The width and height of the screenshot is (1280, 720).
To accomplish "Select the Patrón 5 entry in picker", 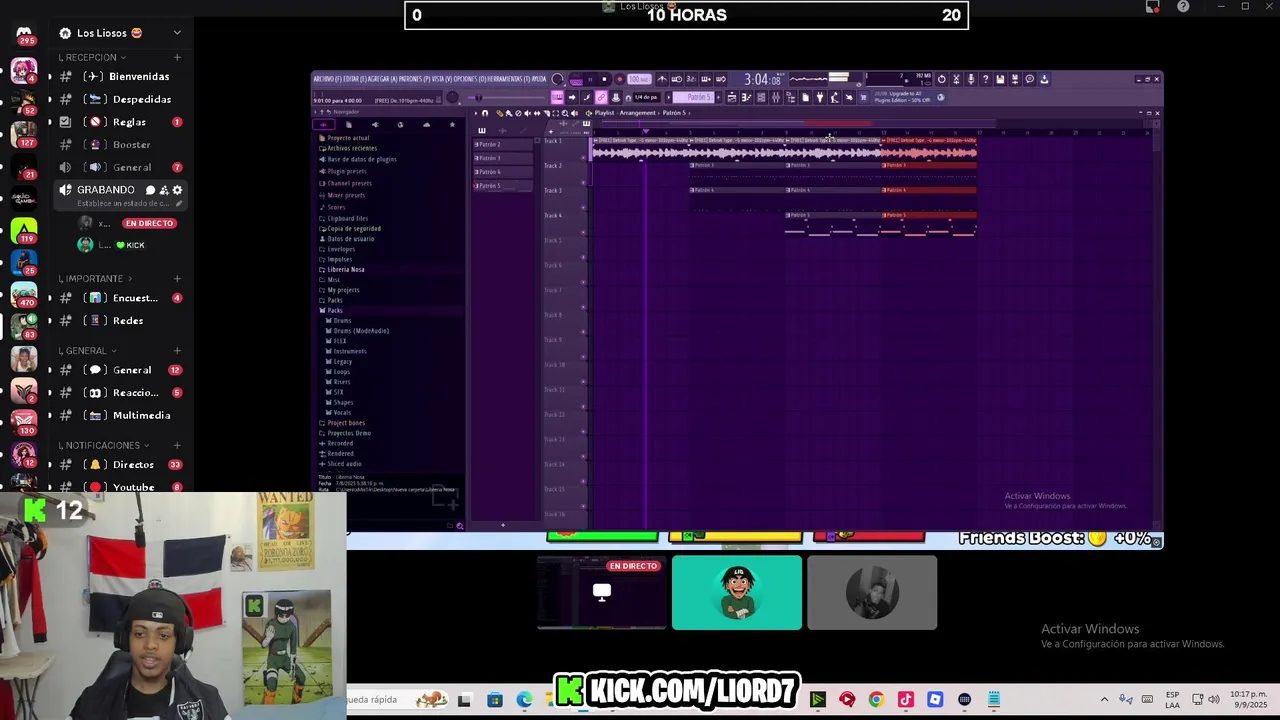I will tap(503, 185).
